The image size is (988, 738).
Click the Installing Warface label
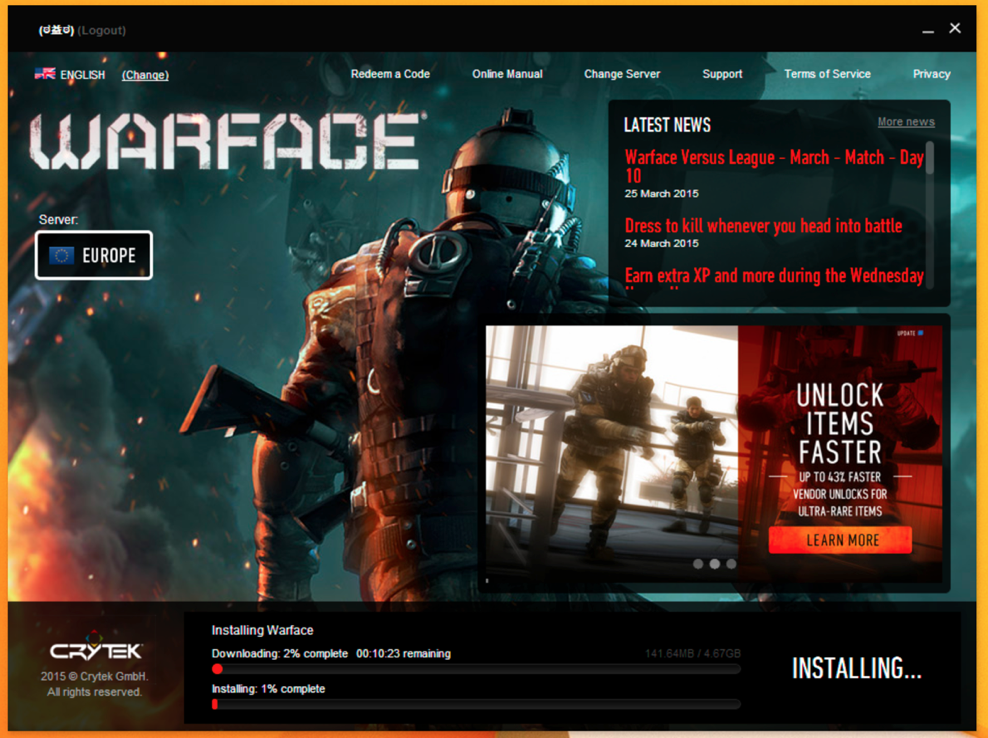262,630
